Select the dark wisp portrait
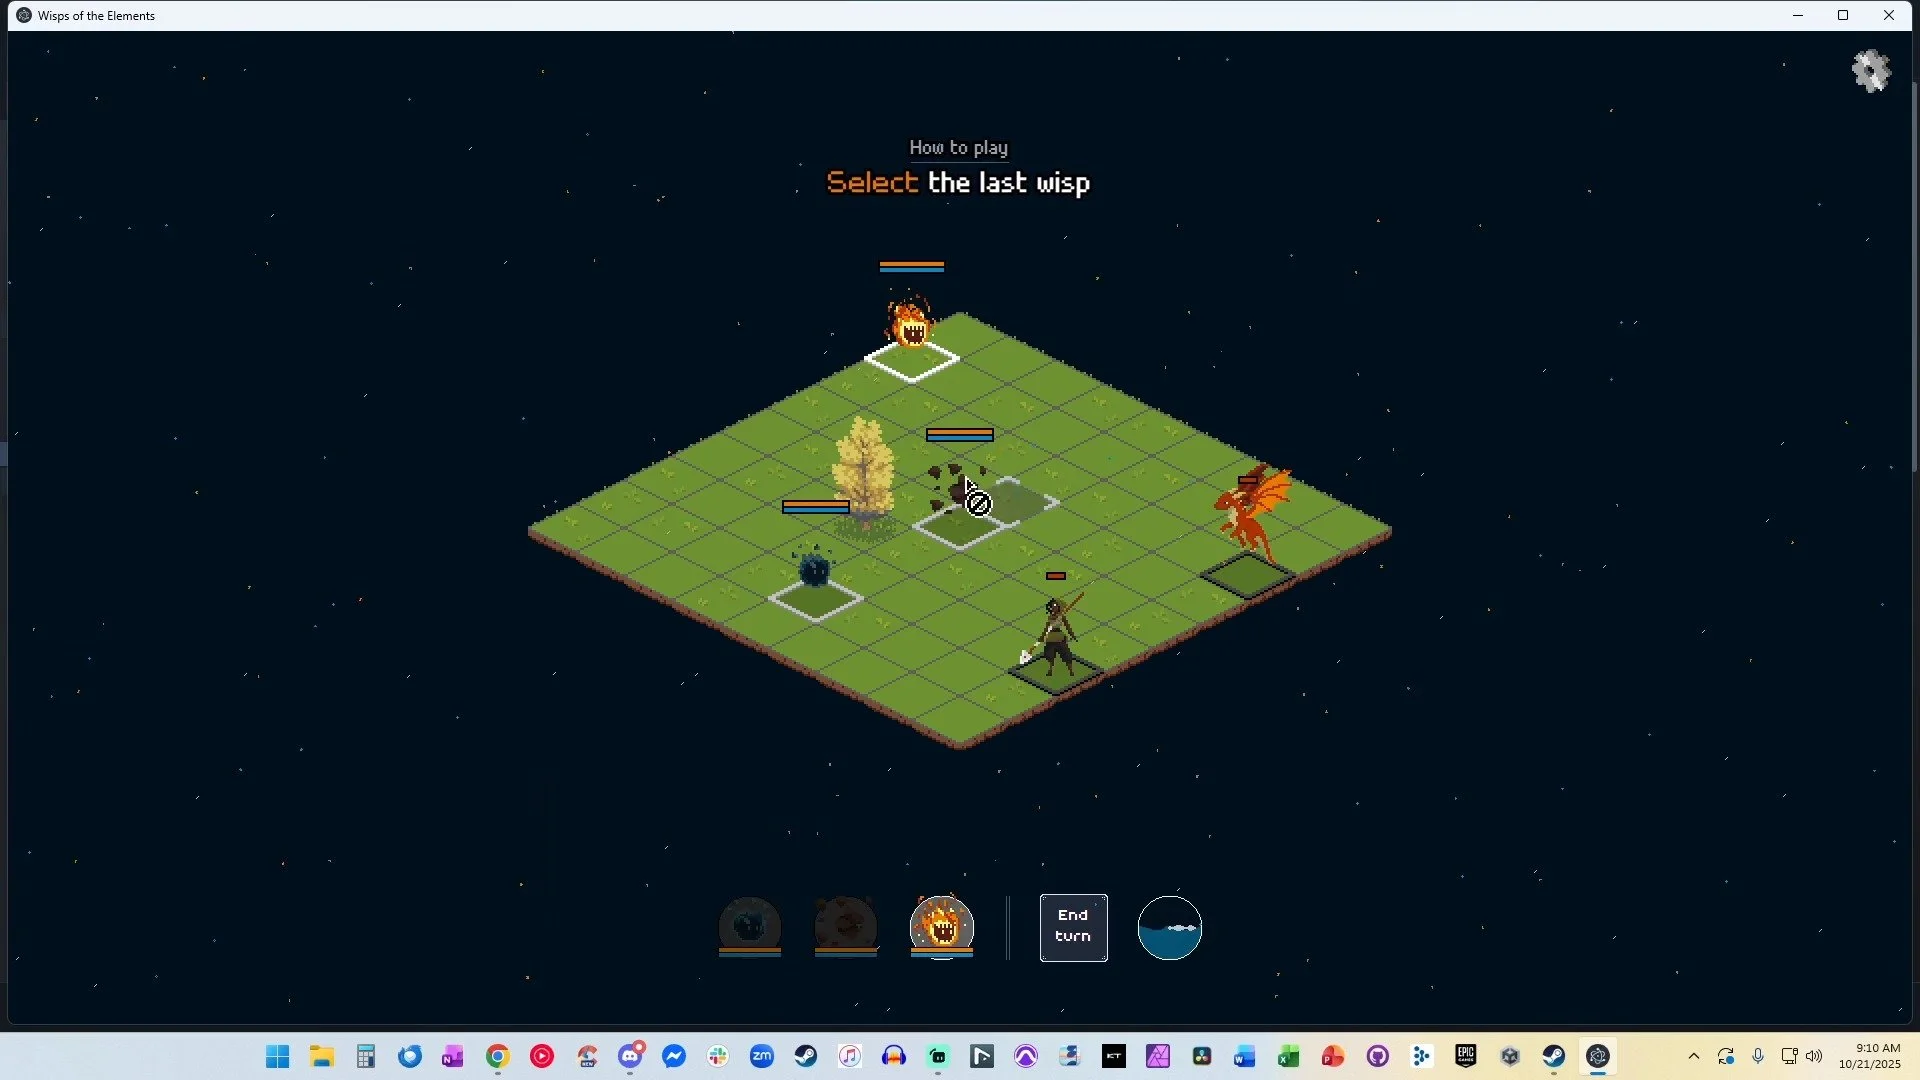This screenshot has height=1080, width=1920. [749, 925]
